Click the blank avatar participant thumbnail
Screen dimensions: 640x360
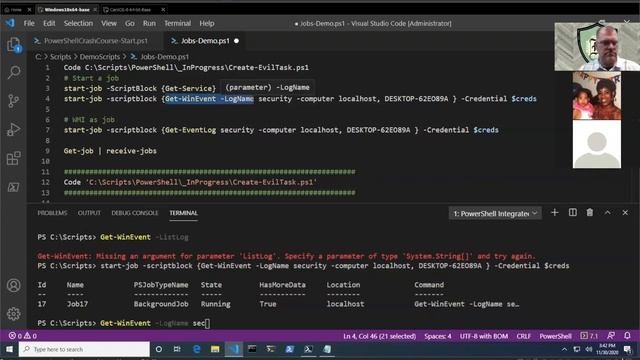click(596, 144)
